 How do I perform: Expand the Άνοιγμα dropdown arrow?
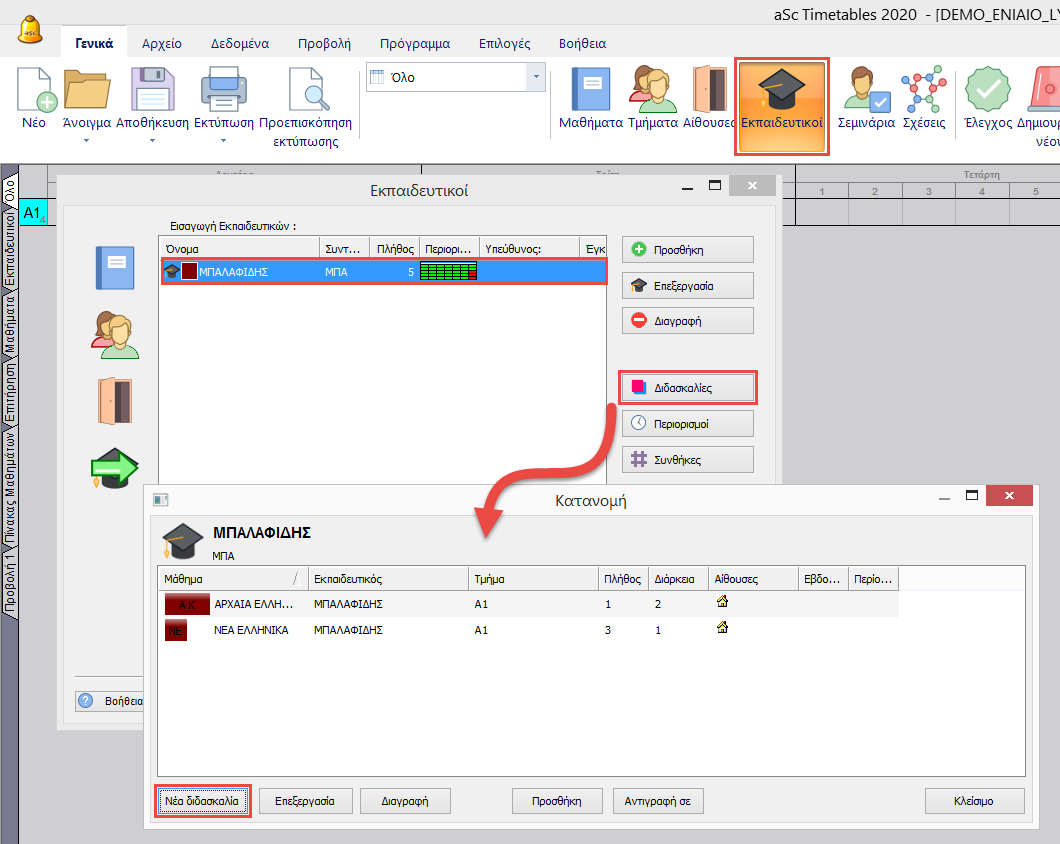[87, 141]
